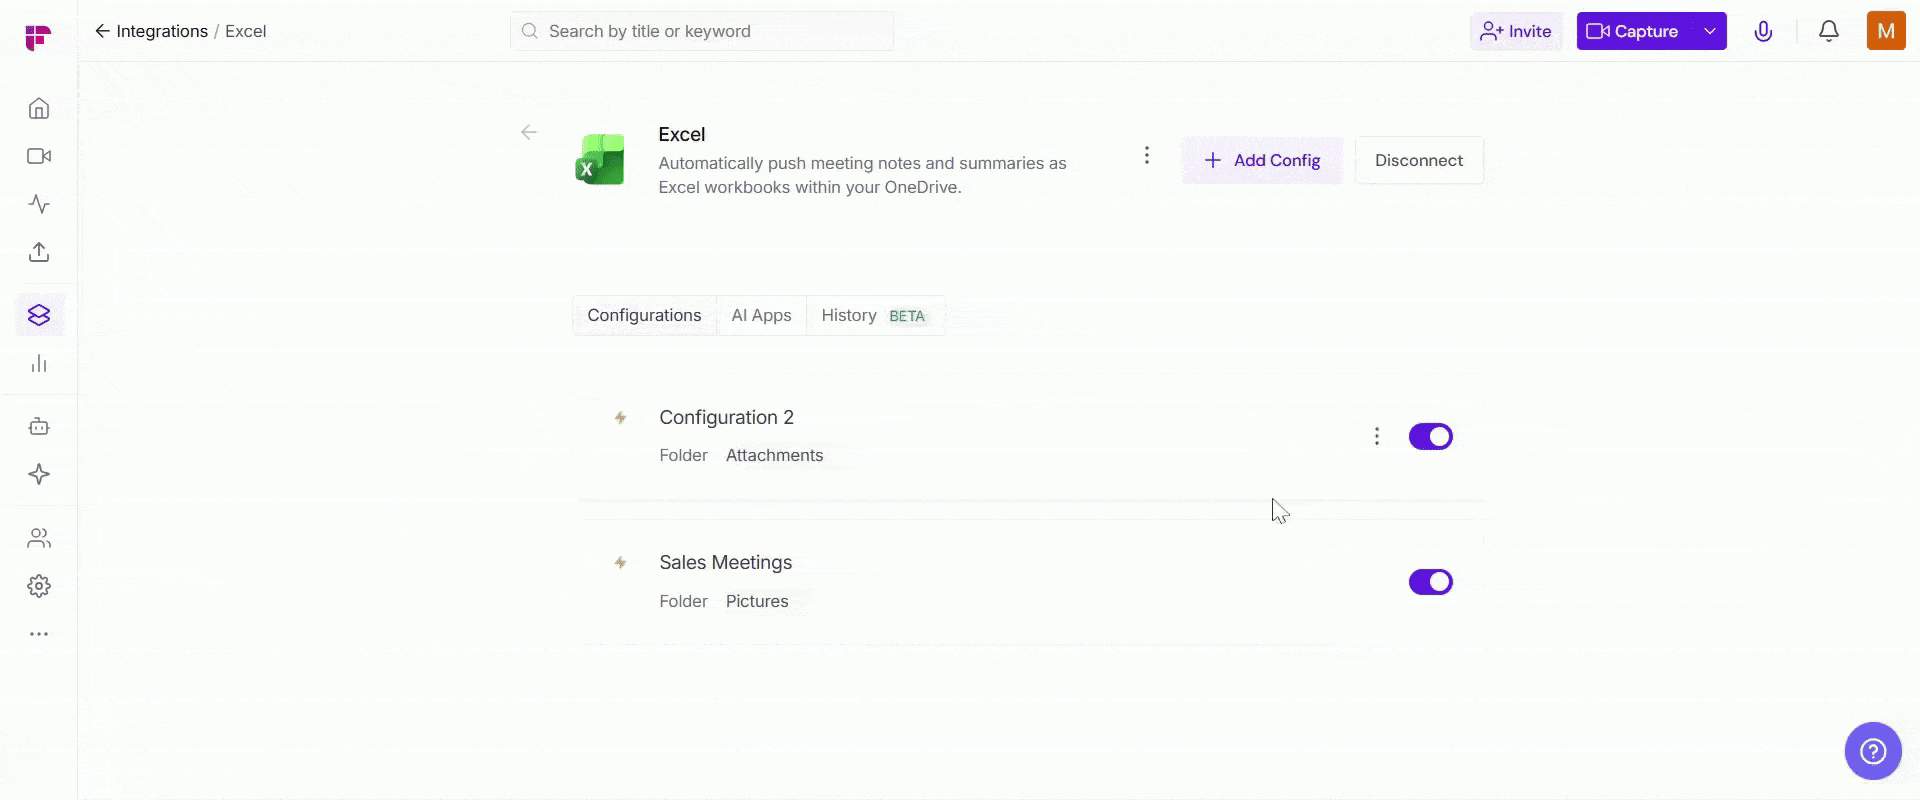Launch the AskFred bot icon
Image resolution: width=1920 pixels, height=800 pixels.
pos(38,426)
